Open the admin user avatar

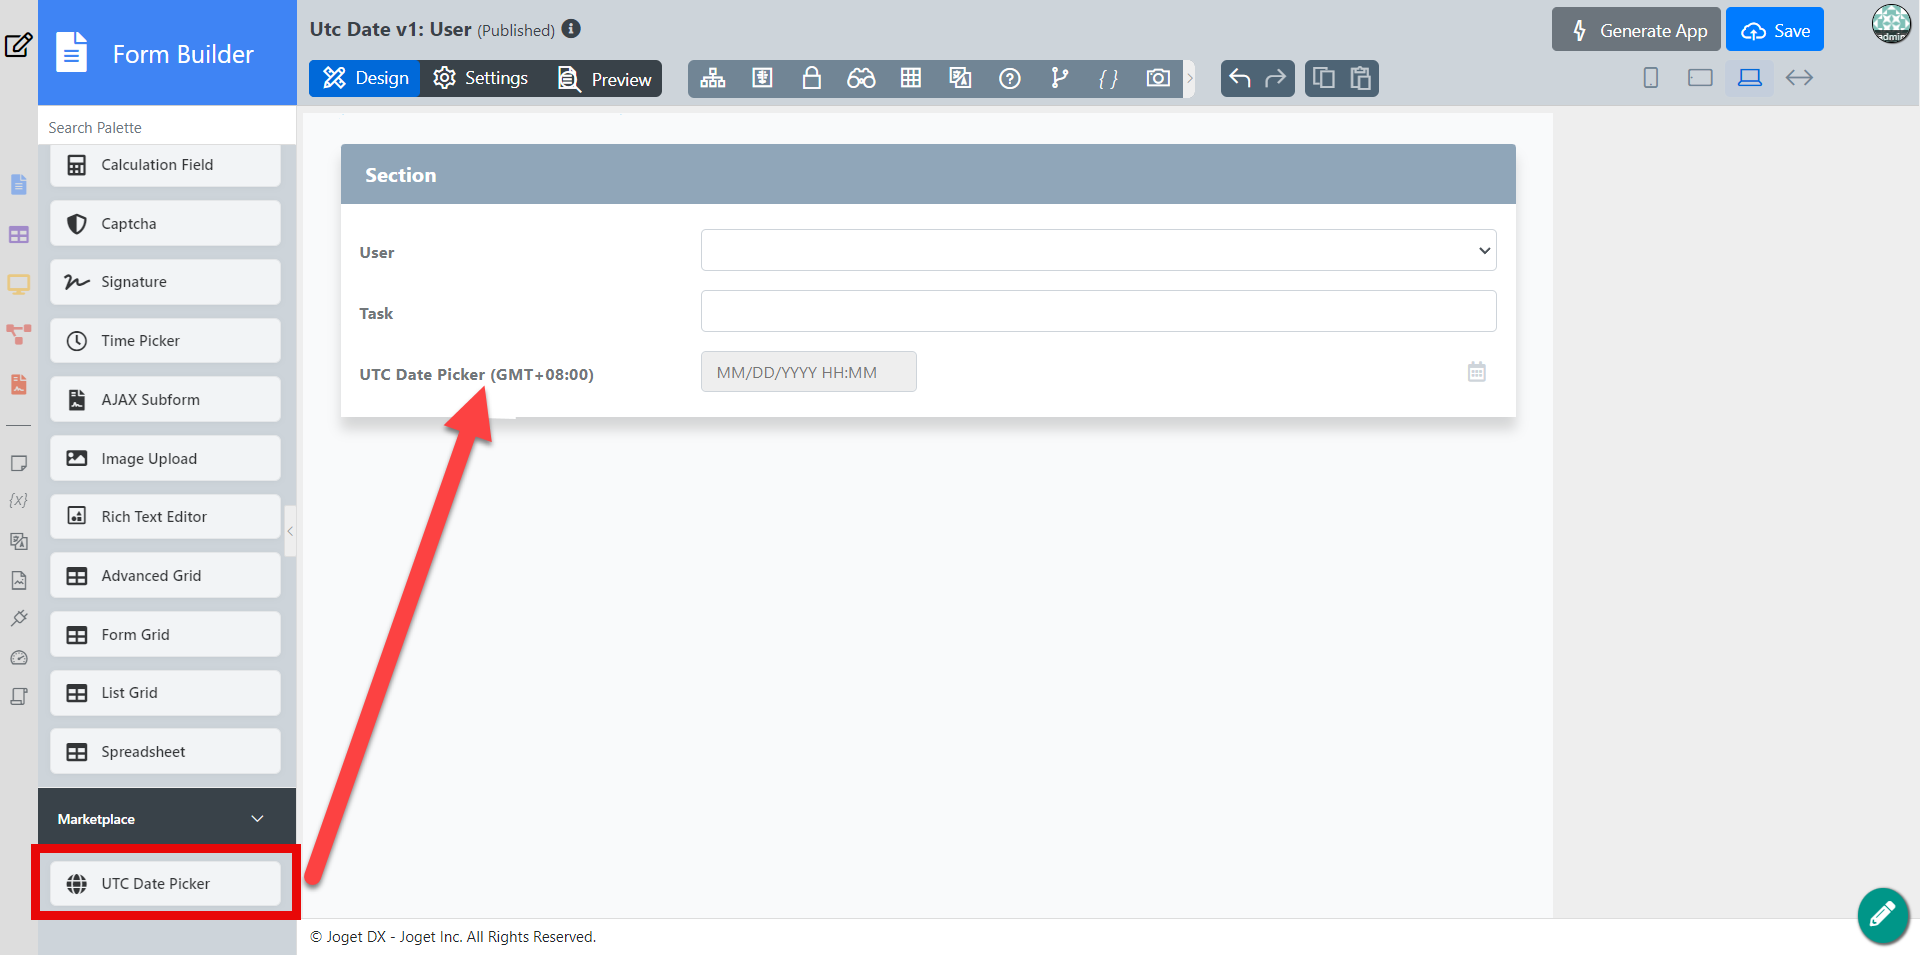click(x=1891, y=24)
